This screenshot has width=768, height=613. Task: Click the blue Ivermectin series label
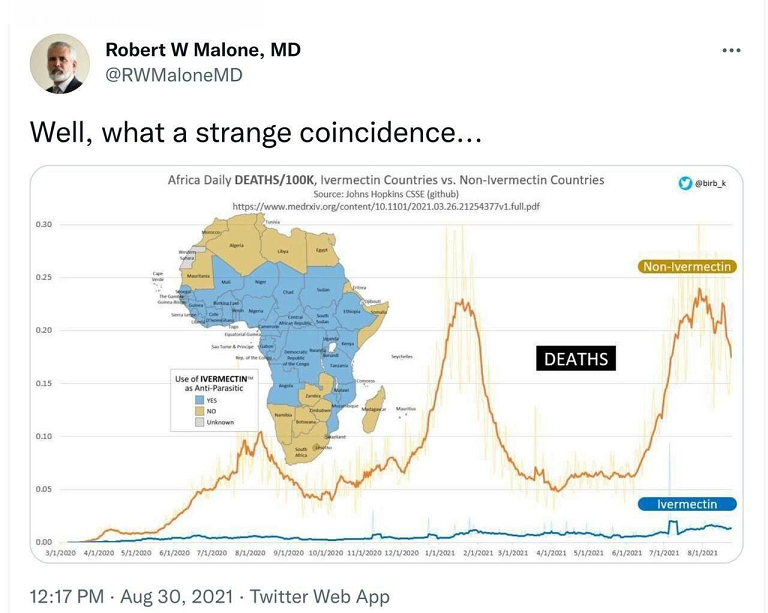tap(686, 504)
